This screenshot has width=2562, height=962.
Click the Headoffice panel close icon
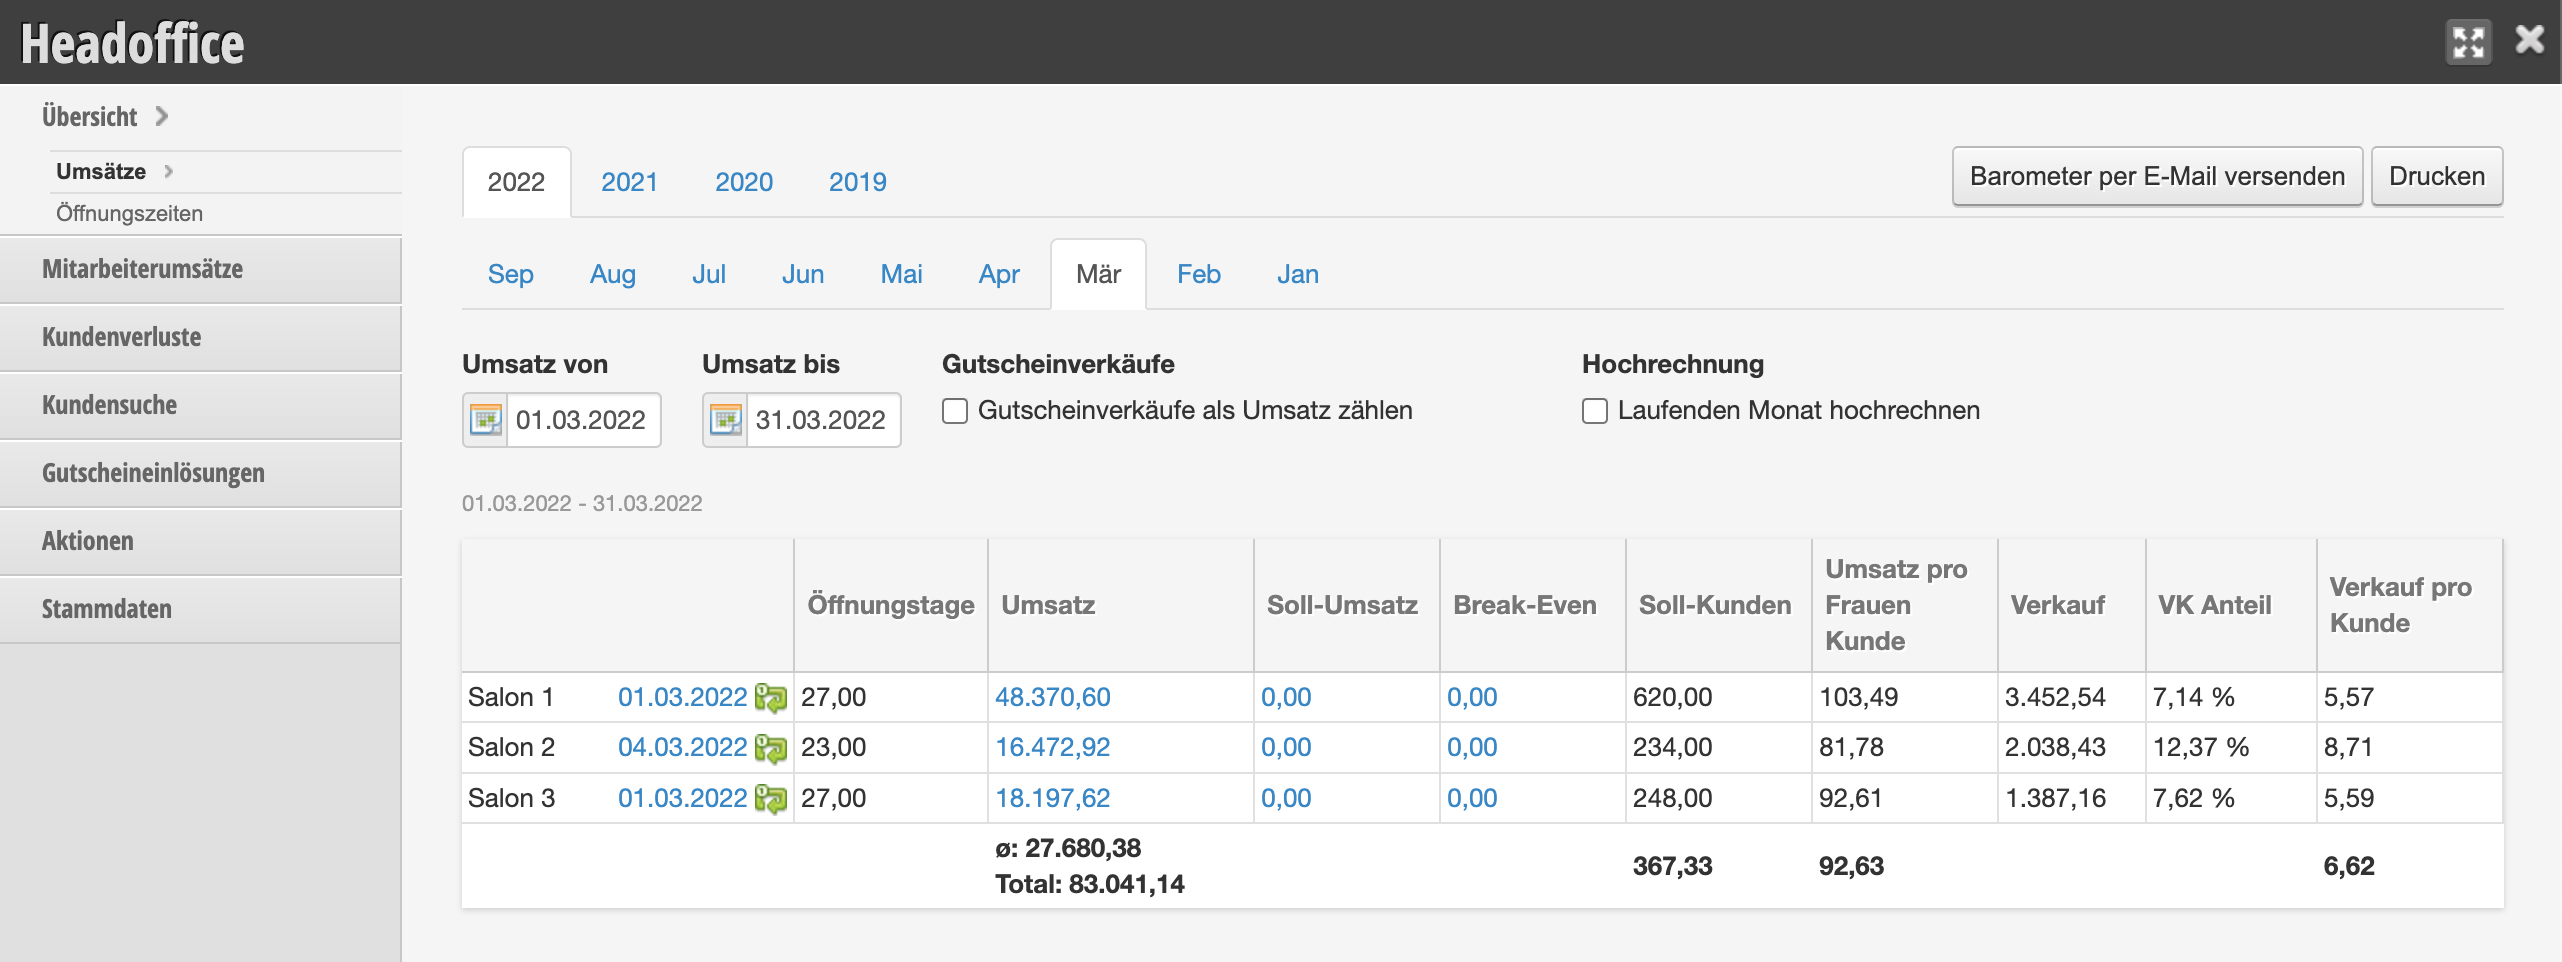point(2528,39)
